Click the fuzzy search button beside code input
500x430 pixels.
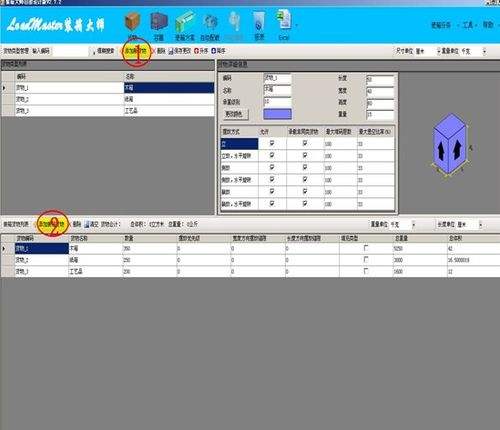click(x=104, y=51)
